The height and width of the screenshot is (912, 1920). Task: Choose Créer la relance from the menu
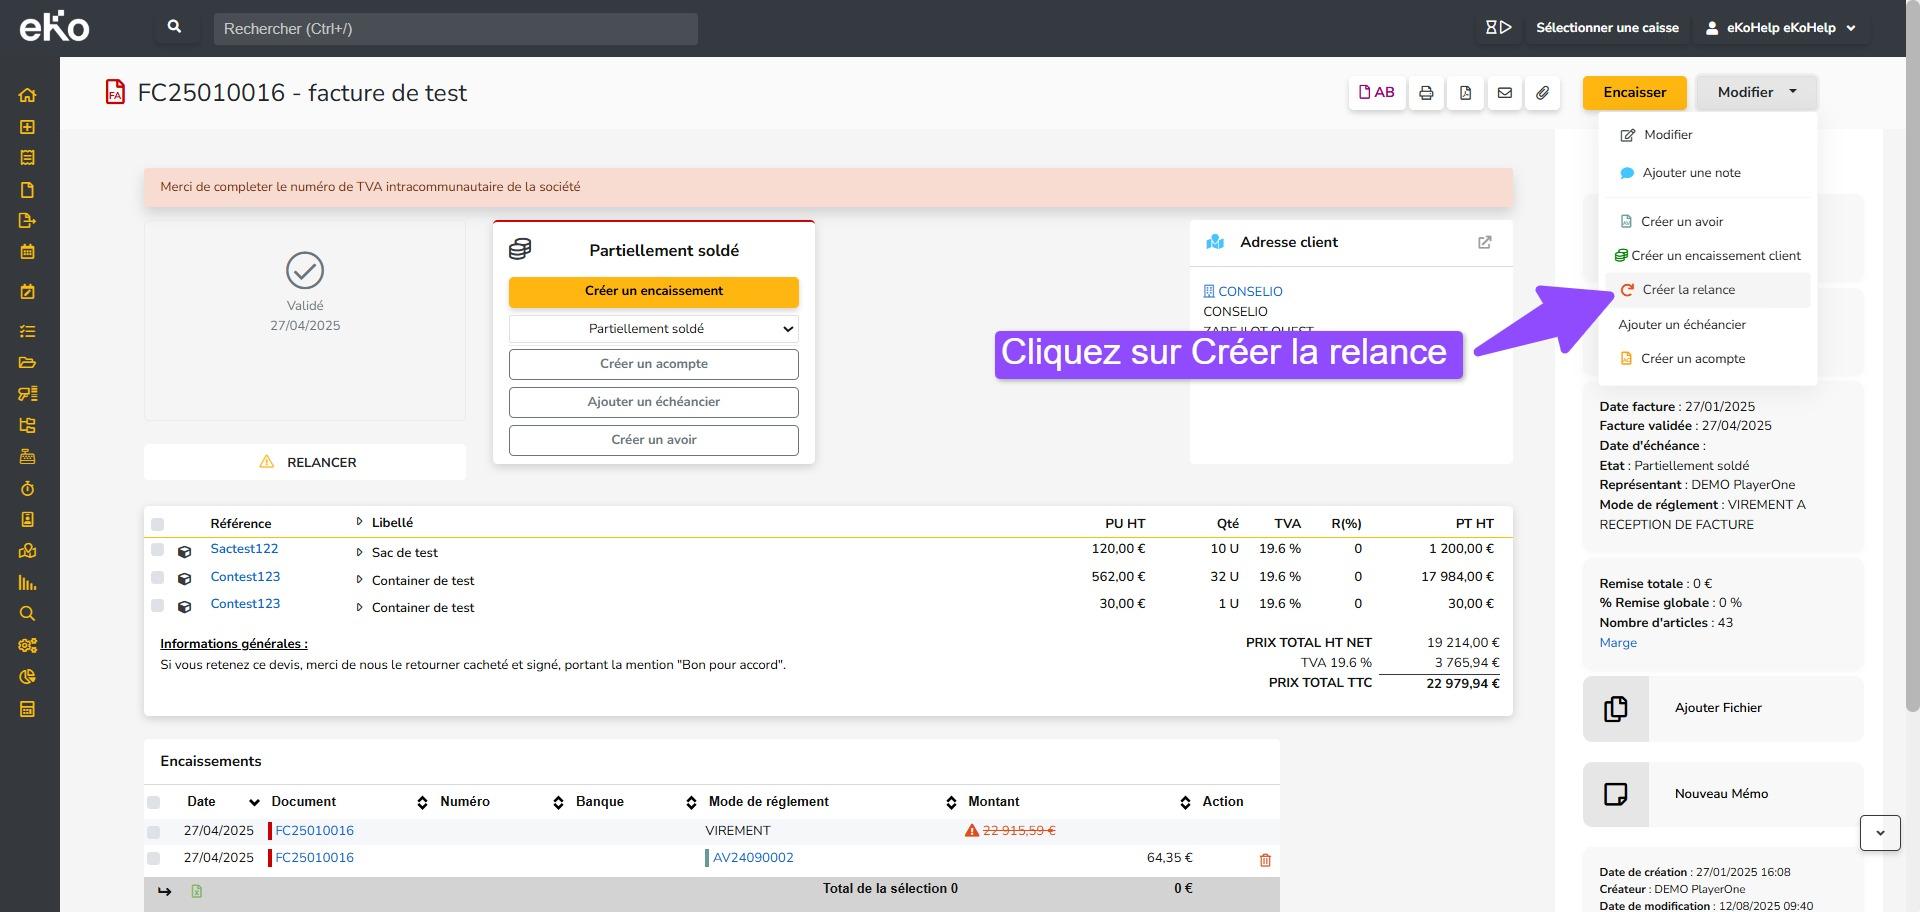point(1688,290)
